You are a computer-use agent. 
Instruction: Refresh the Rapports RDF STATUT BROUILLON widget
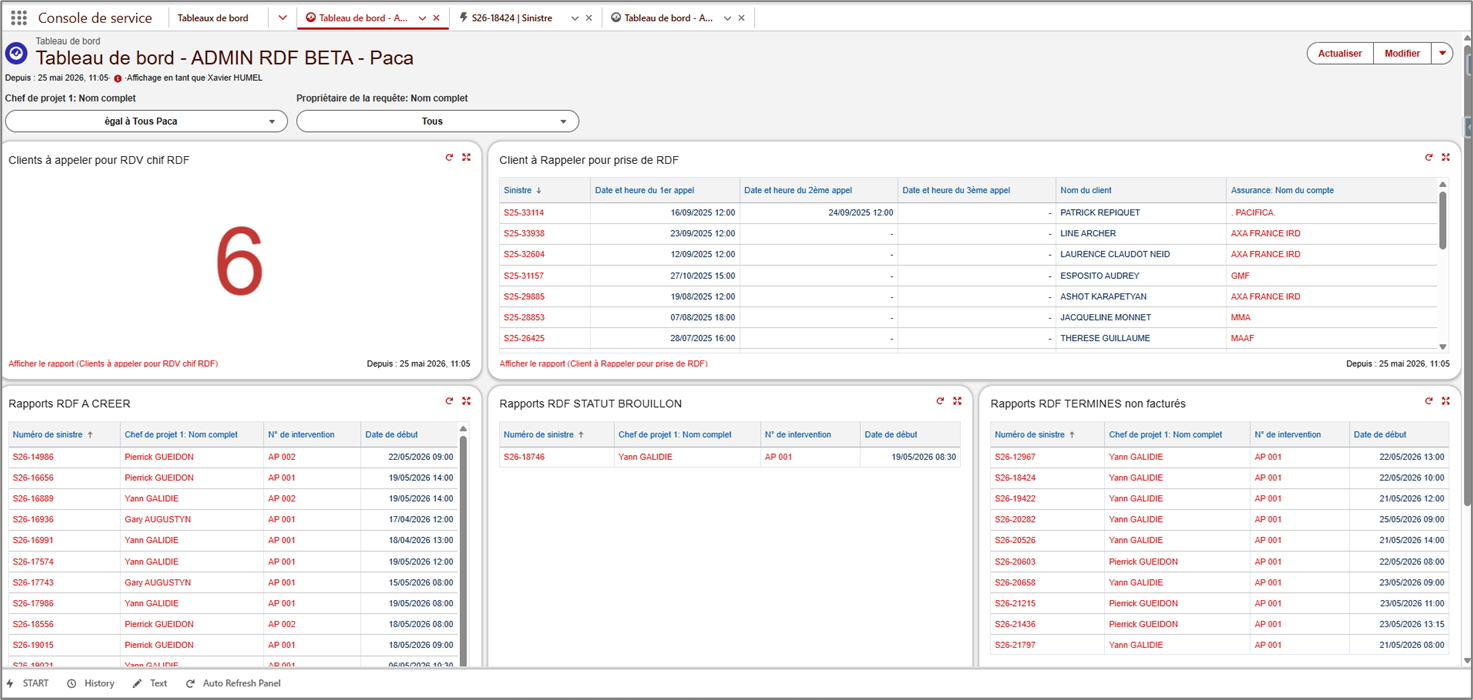tap(940, 401)
